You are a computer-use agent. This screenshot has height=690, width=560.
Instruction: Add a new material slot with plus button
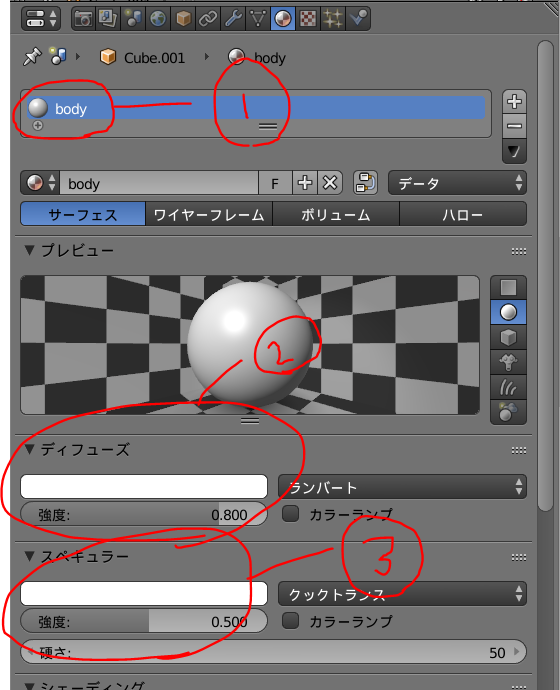click(x=514, y=102)
